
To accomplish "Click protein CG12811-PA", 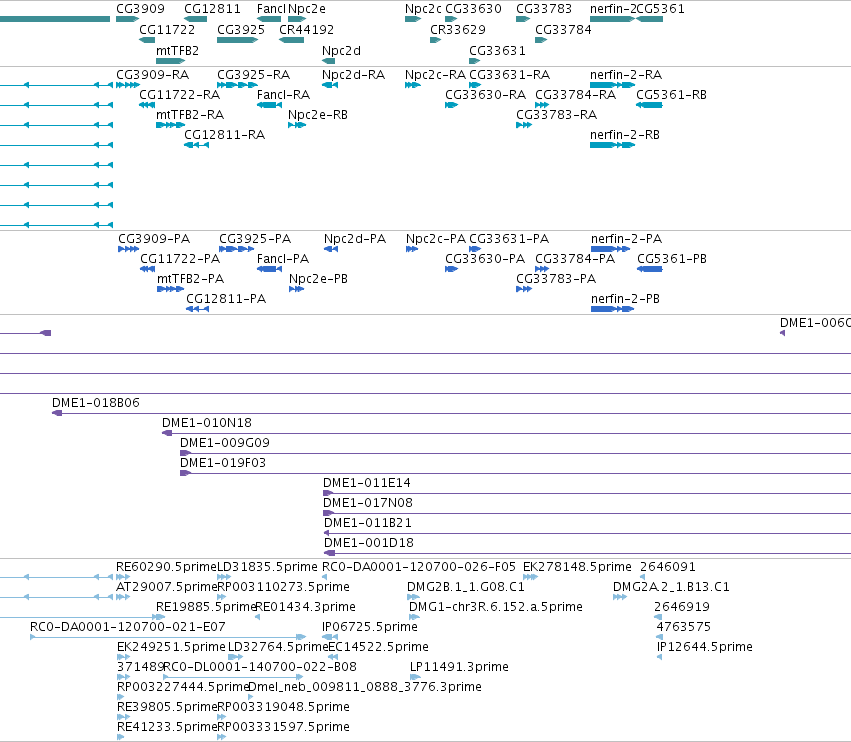I will tap(198, 309).
